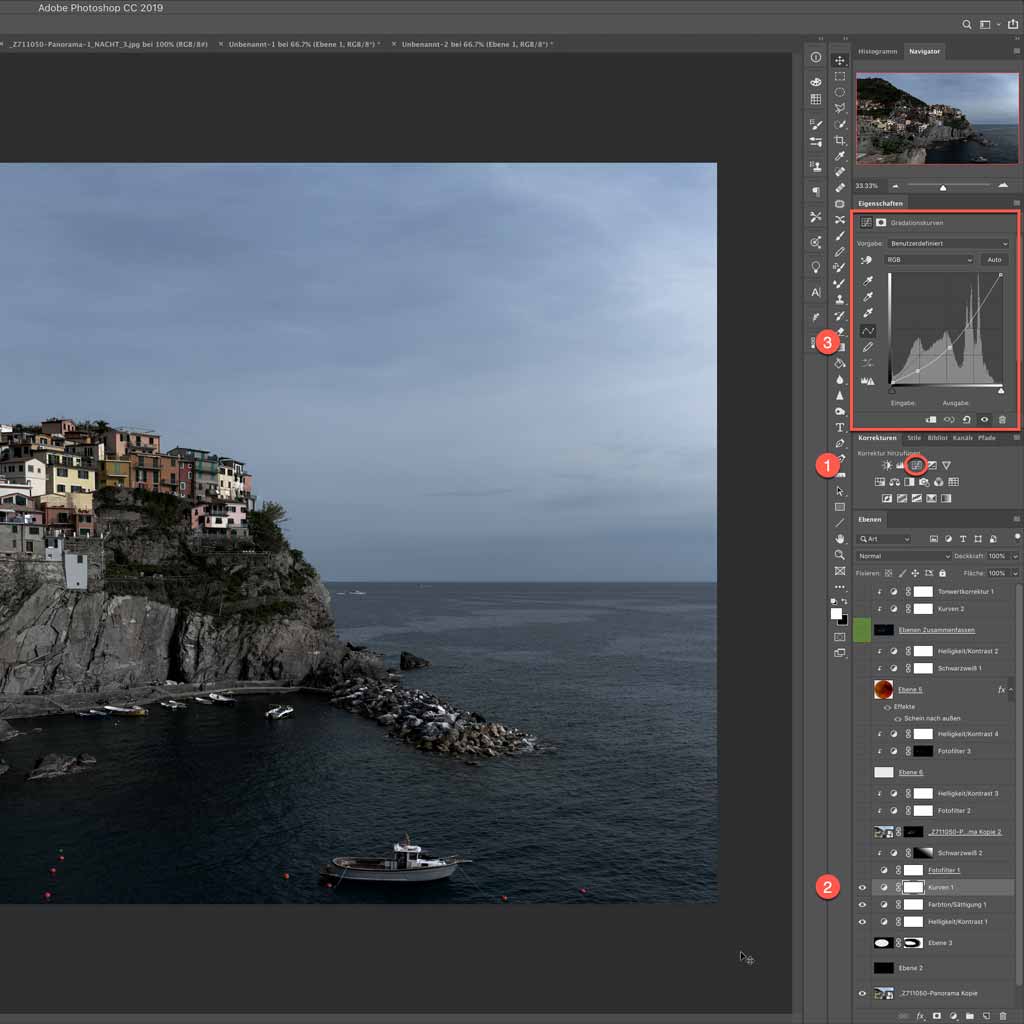
Task: Delete the curves adjustment via trash icon
Action: 1002,420
